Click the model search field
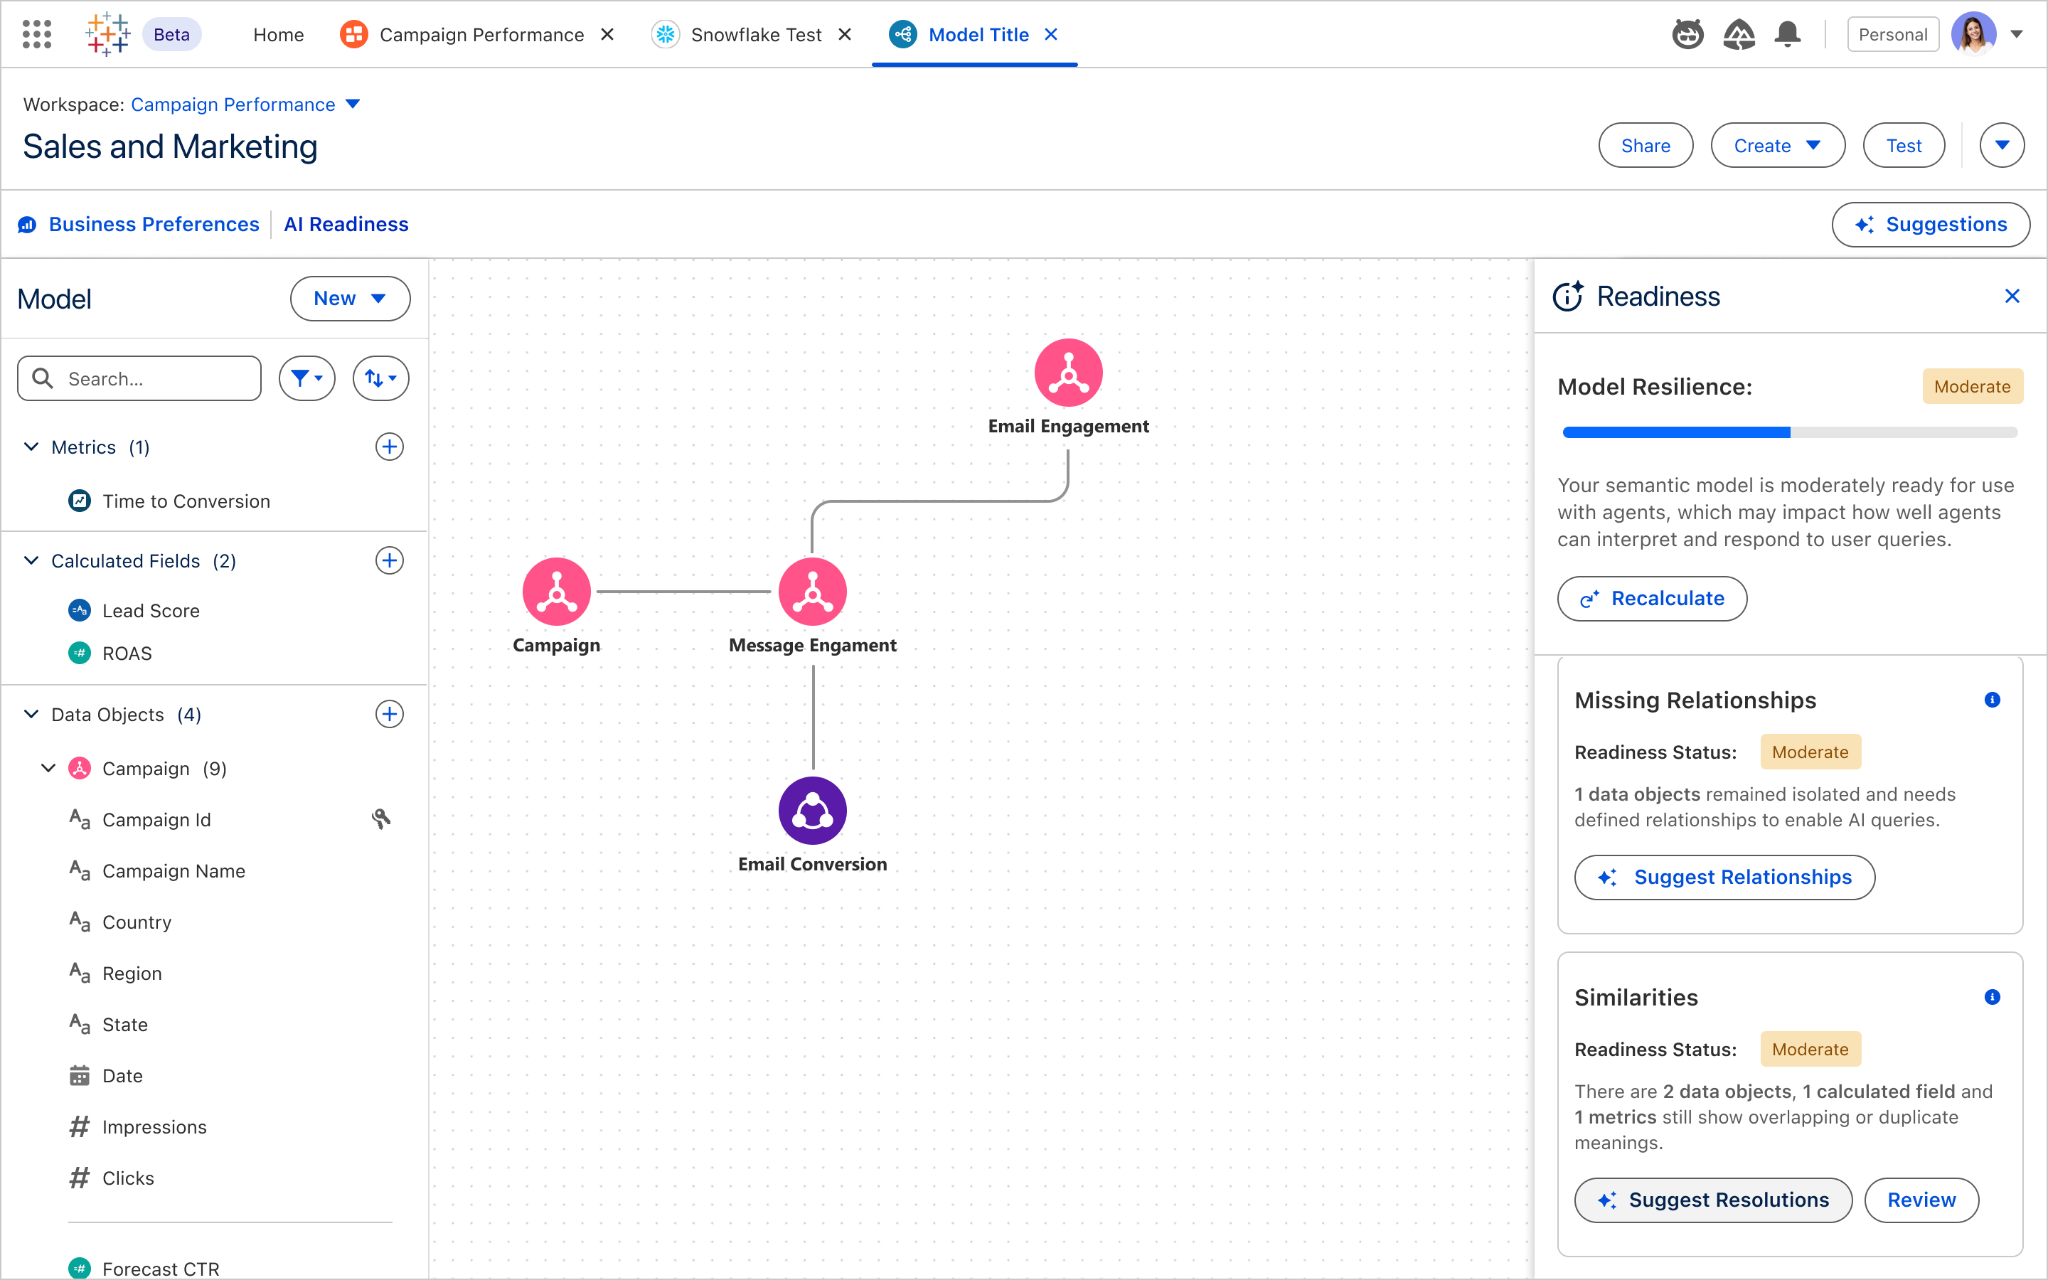 (150, 378)
